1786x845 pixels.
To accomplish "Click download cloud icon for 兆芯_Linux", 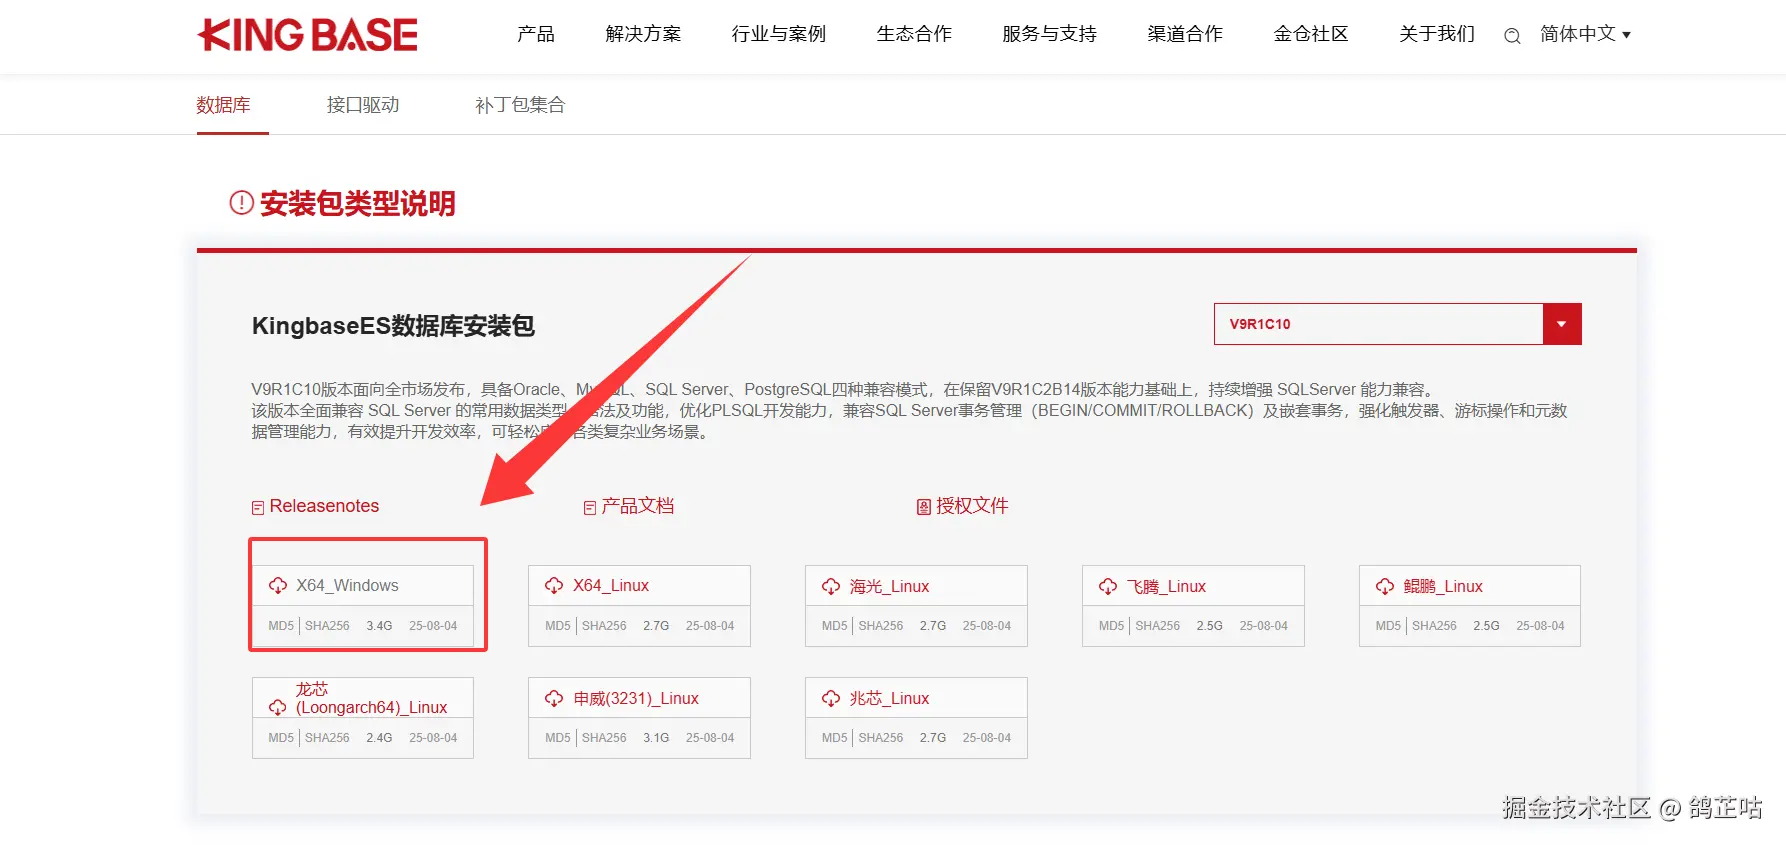I will coord(831,699).
